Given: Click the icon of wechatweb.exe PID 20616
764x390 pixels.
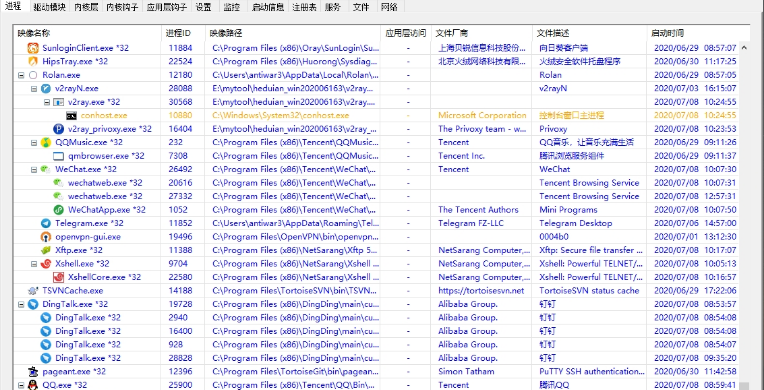Looking at the screenshot, I should 58,183.
